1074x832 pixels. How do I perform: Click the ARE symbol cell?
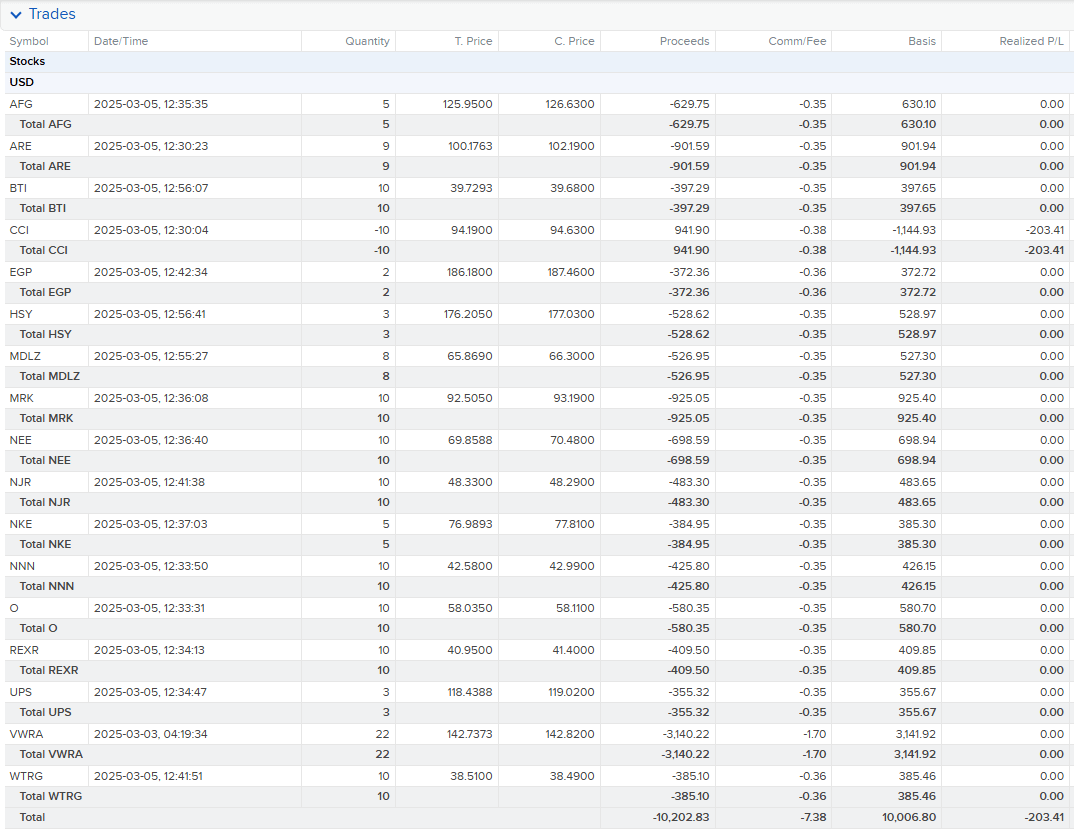(x=21, y=146)
